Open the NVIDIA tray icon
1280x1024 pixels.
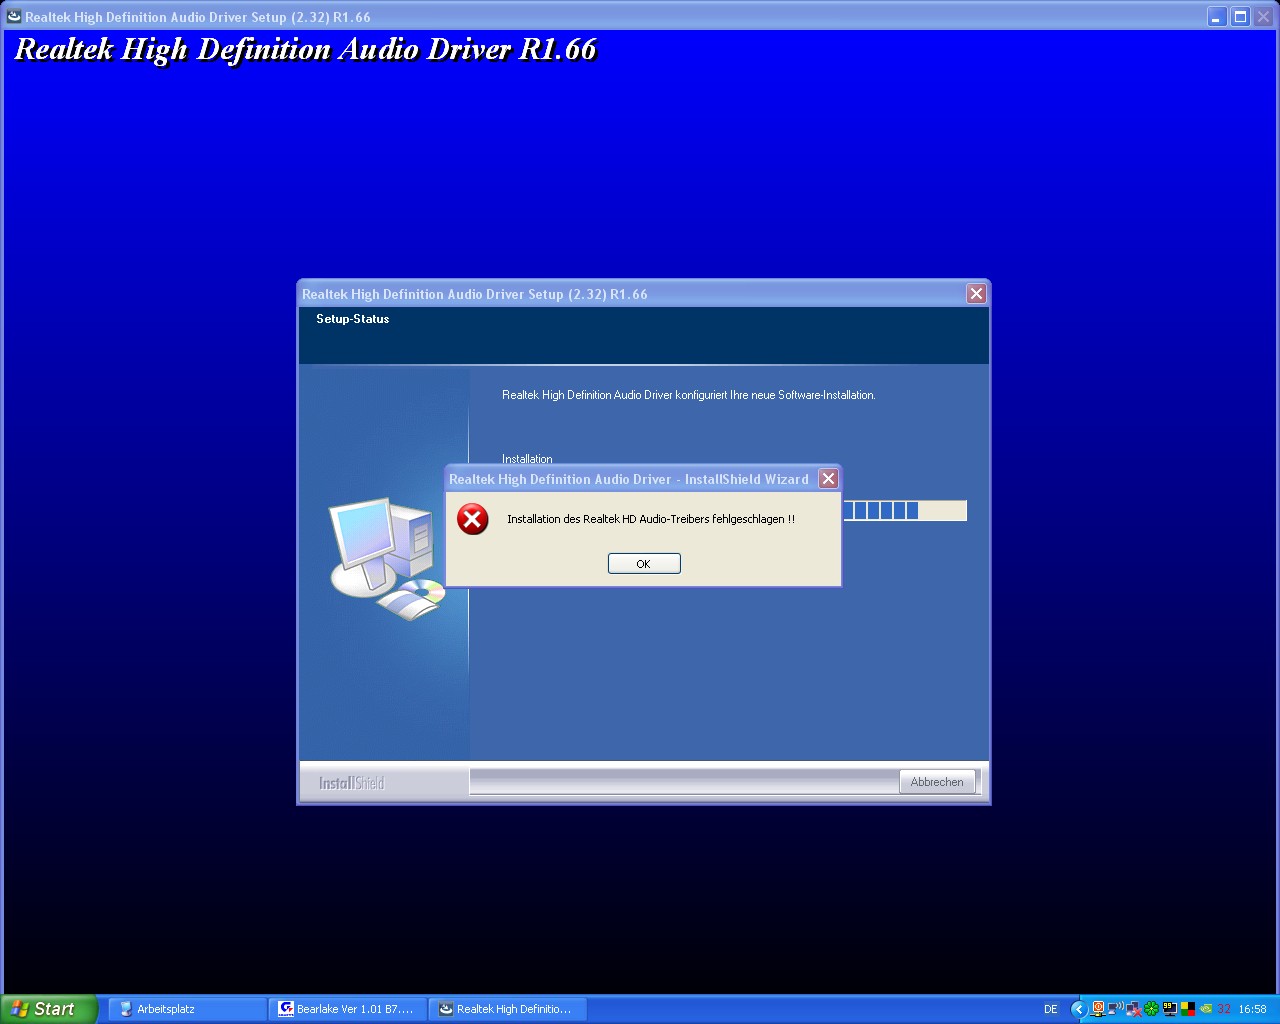pos(1206,1009)
